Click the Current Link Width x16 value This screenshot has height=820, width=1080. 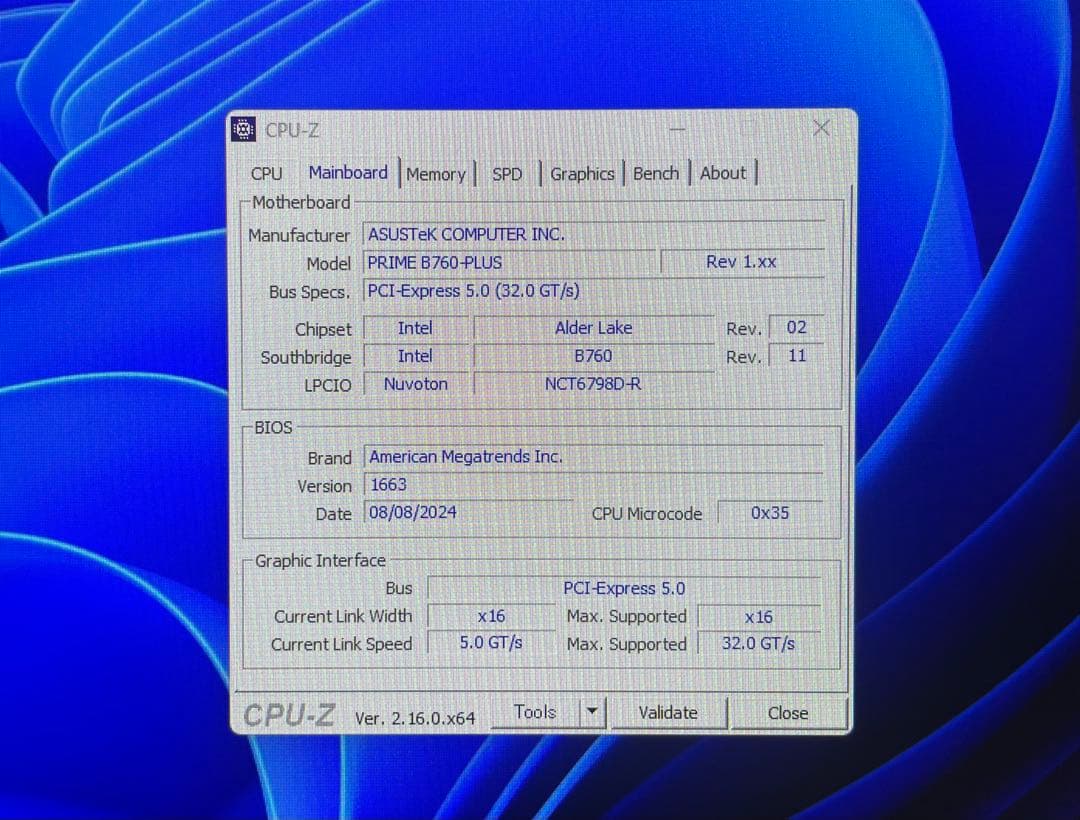click(491, 616)
